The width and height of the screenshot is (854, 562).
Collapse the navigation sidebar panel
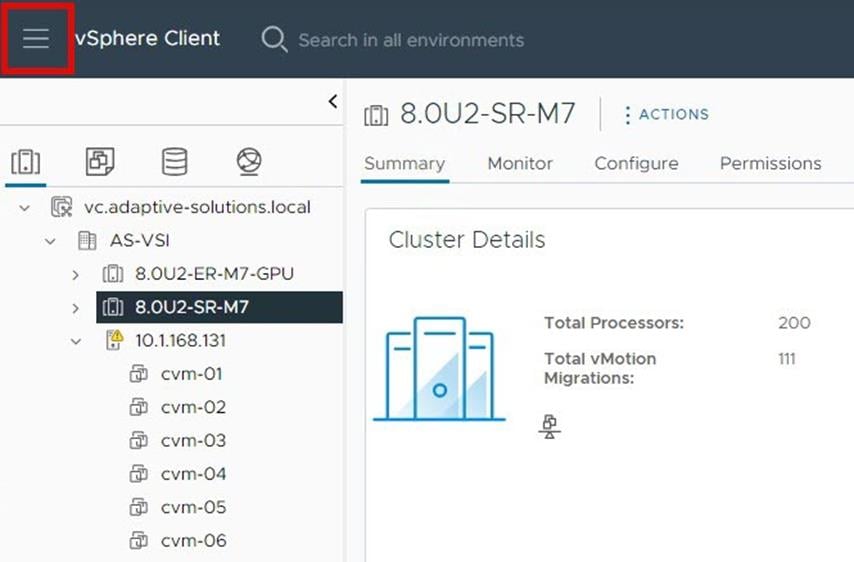tap(333, 102)
